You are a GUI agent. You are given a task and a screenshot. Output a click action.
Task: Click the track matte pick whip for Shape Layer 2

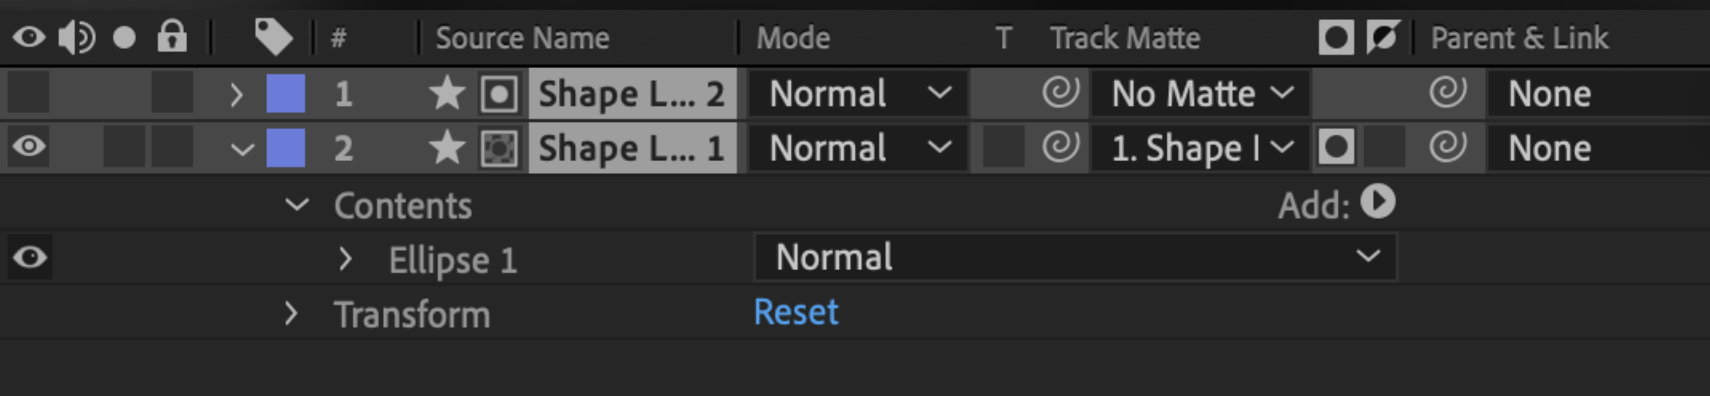pos(1060,93)
